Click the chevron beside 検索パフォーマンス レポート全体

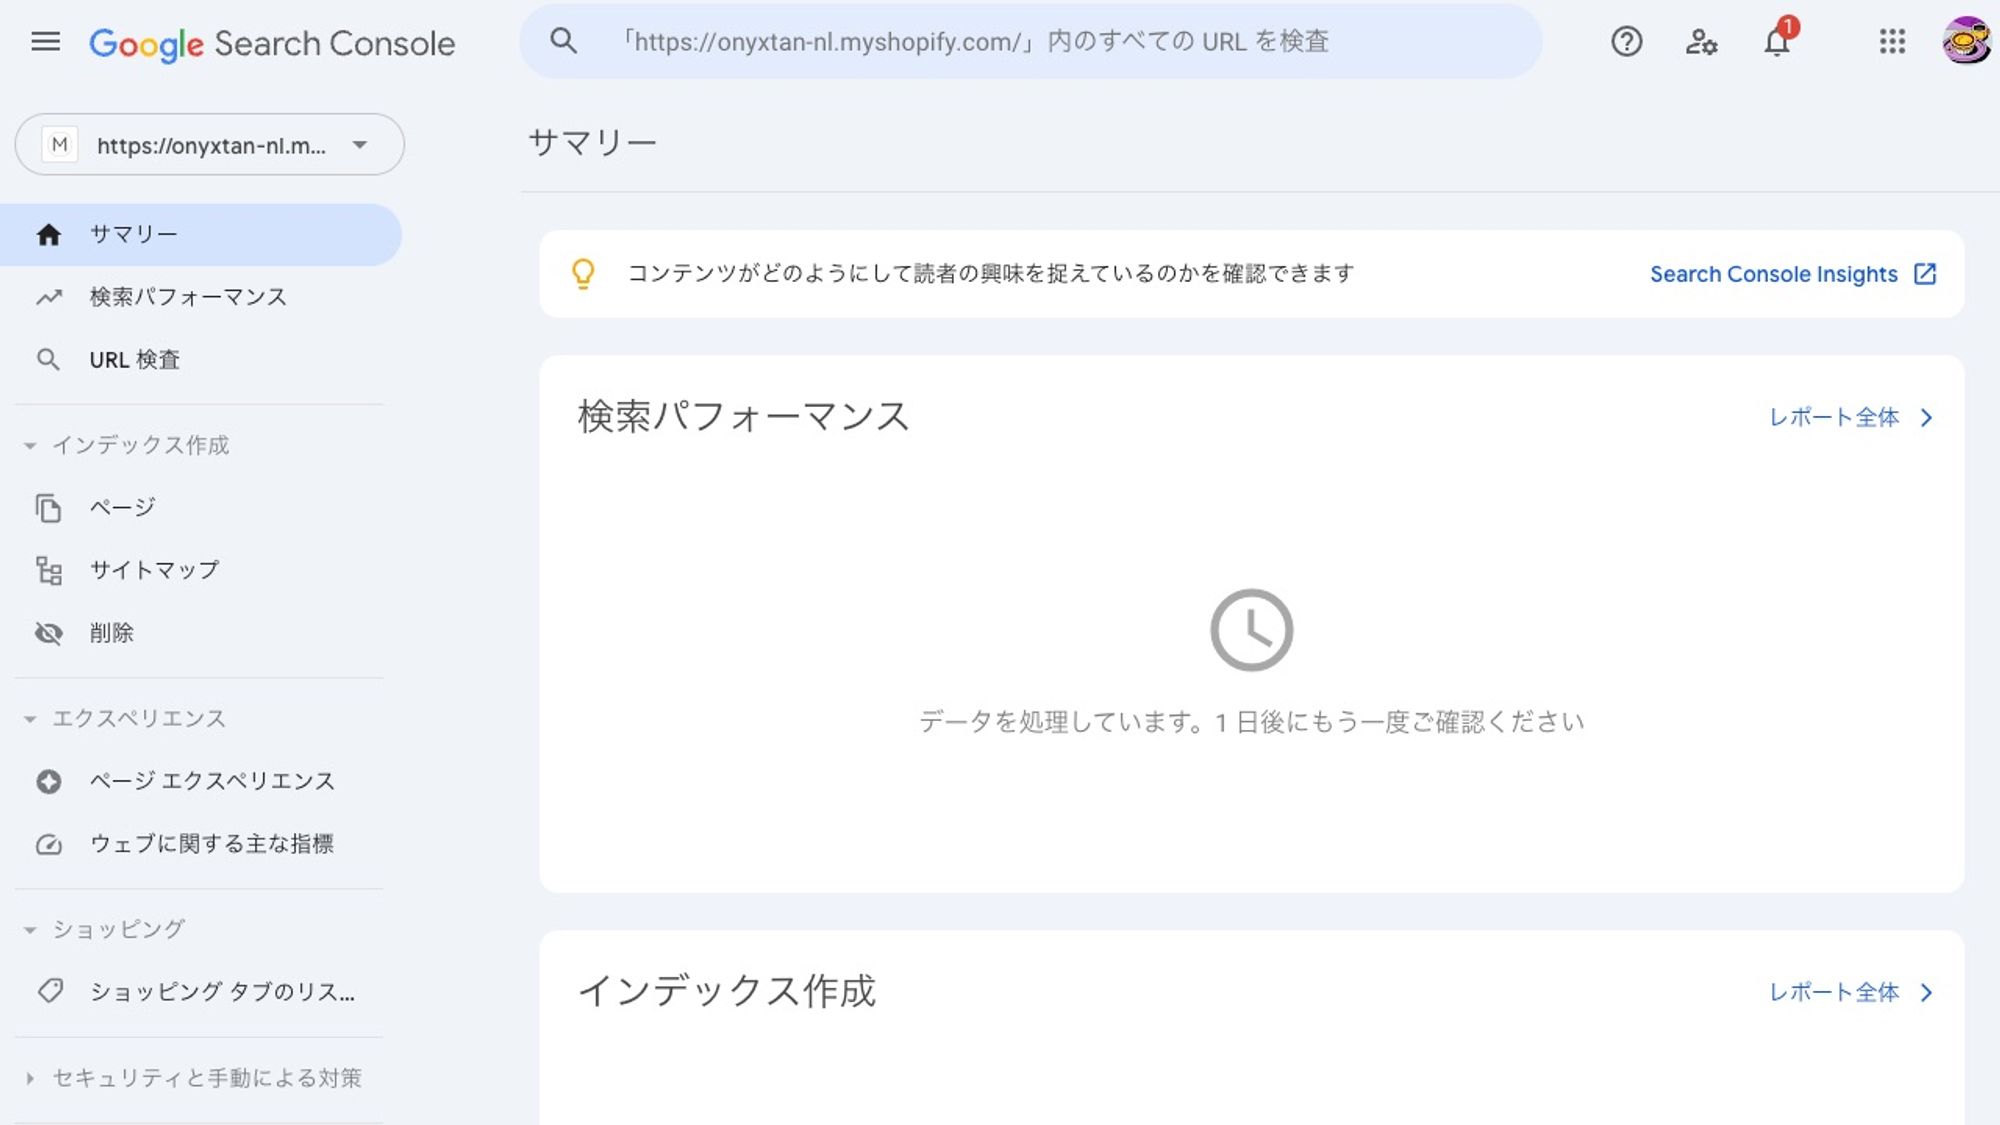(1926, 418)
